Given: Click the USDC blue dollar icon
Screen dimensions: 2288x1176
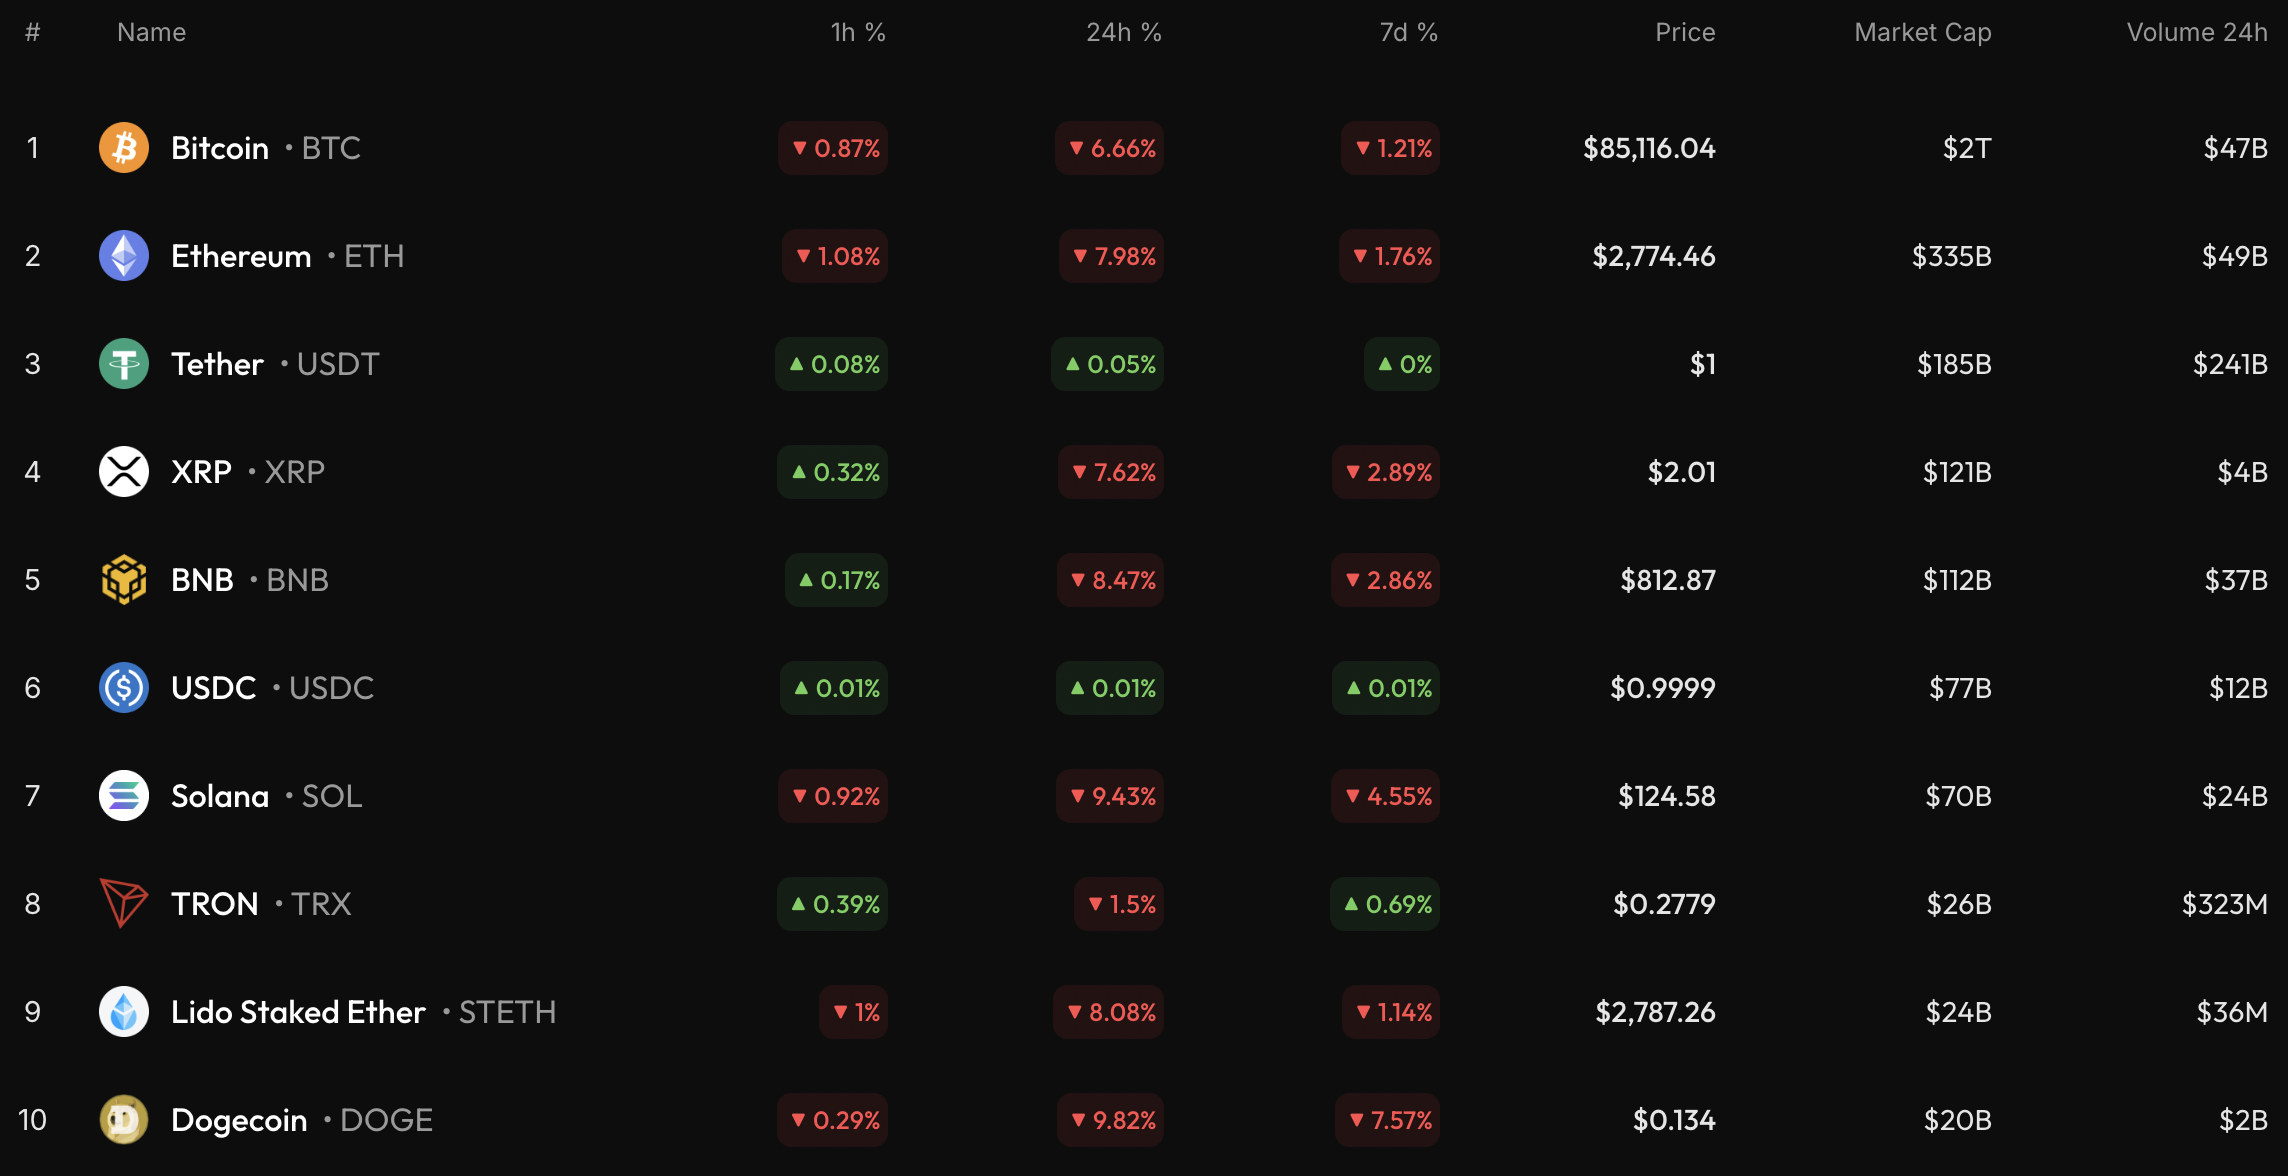Looking at the screenshot, I should coord(124,688).
